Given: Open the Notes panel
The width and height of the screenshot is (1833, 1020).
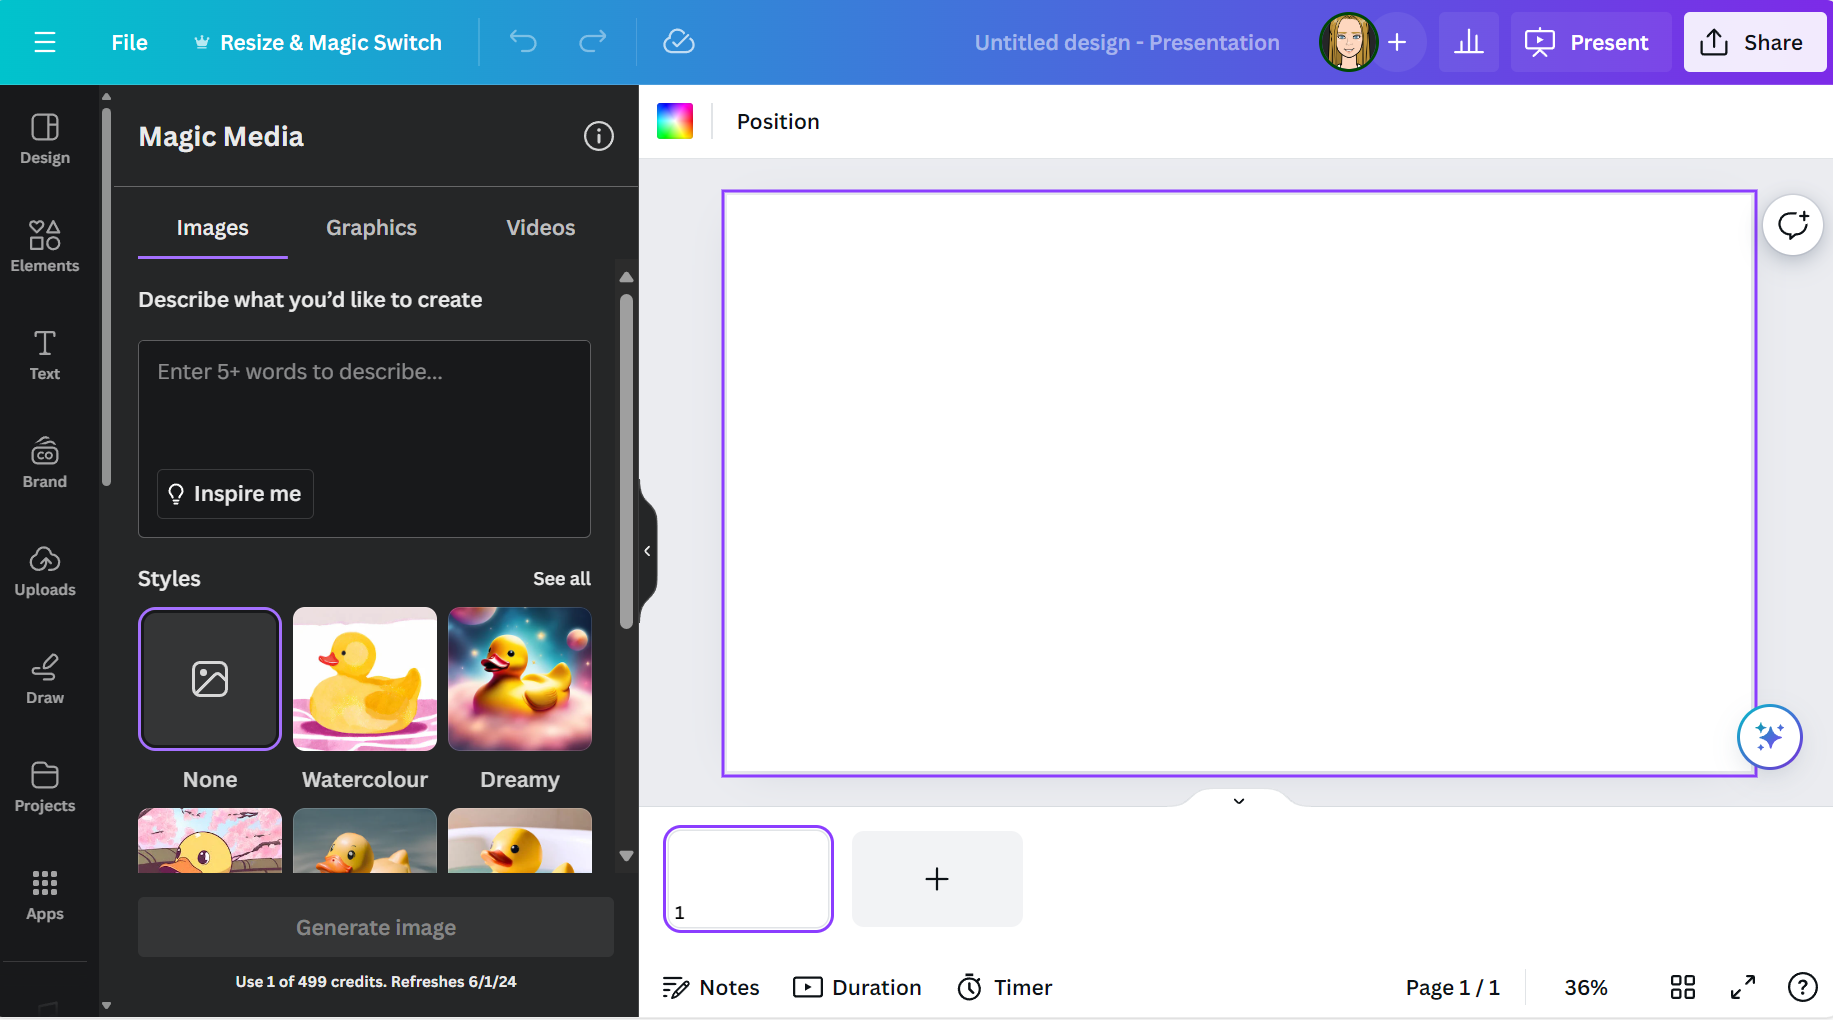Looking at the screenshot, I should [x=711, y=988].
